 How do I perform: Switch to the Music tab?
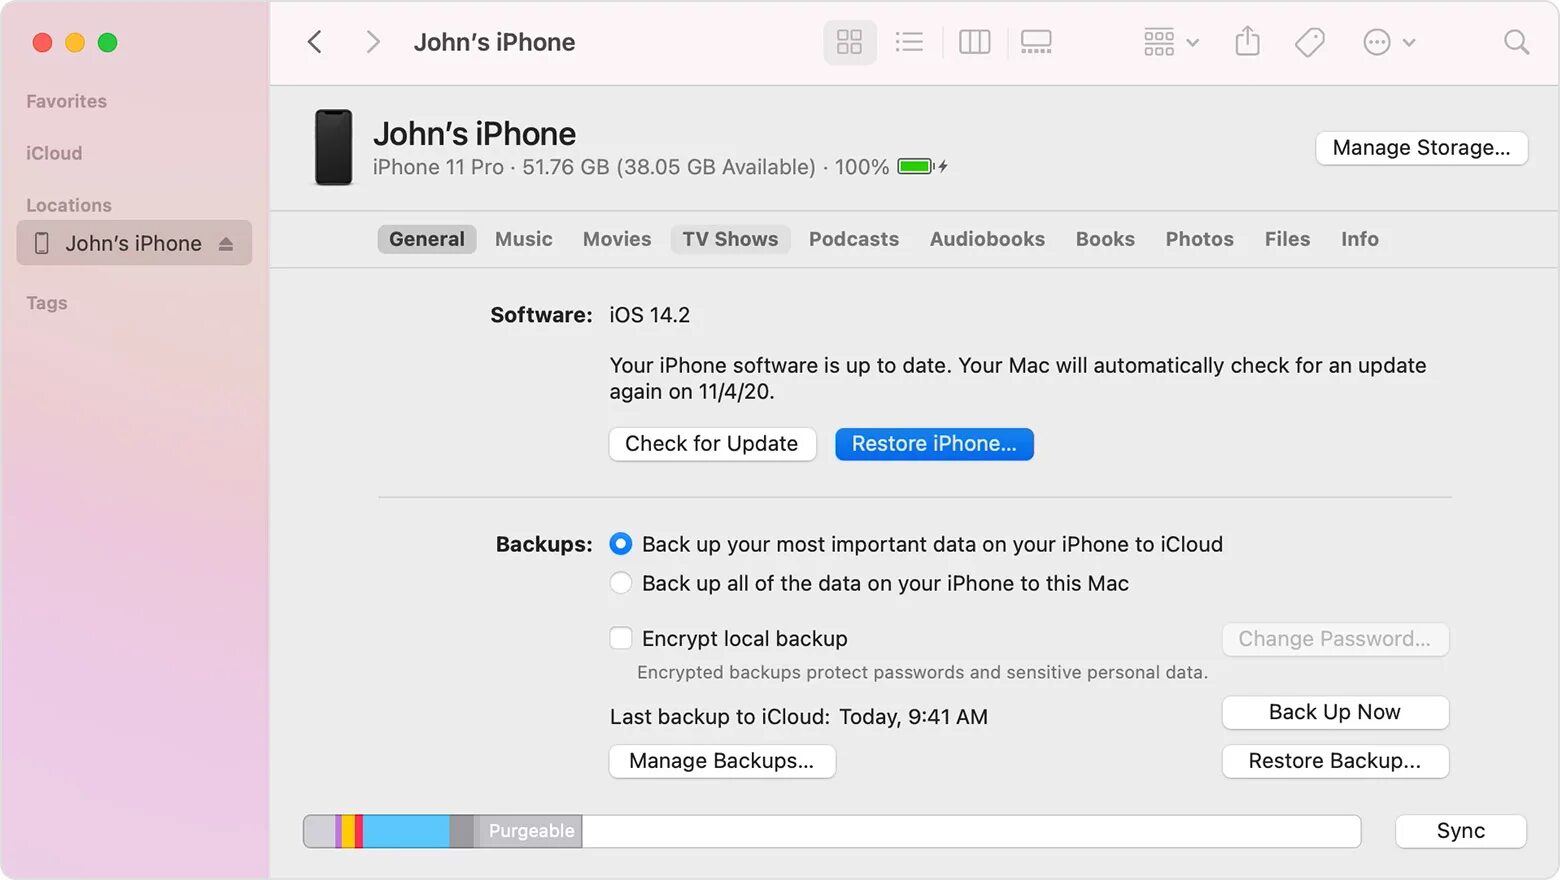point(524,239)
